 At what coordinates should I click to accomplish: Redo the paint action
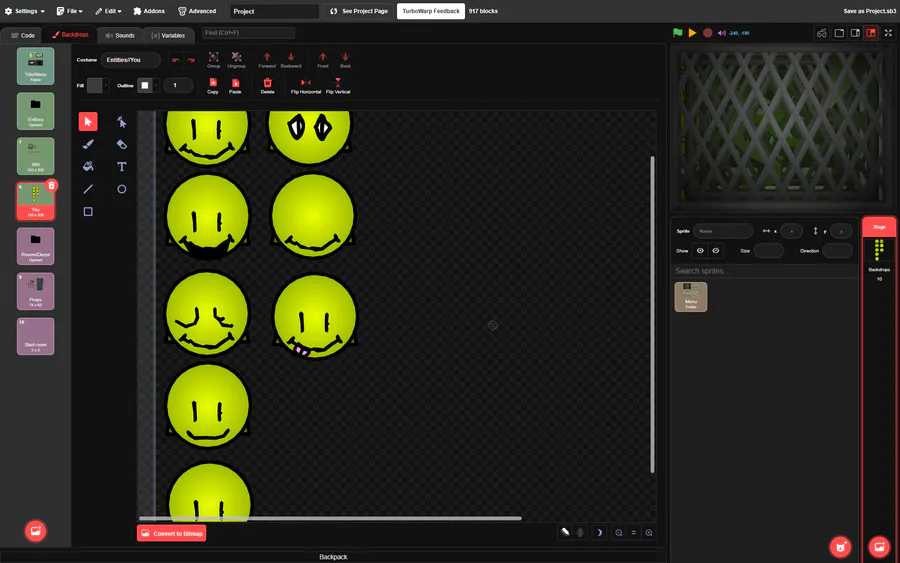pos(191,60)
